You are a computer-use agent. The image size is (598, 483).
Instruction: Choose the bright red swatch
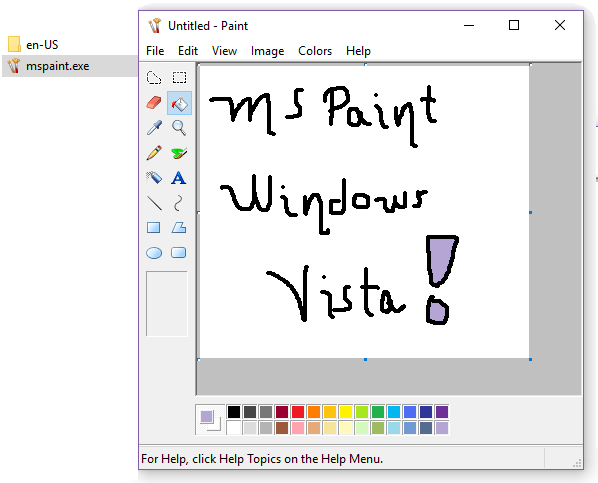click(x=298, y=412)
